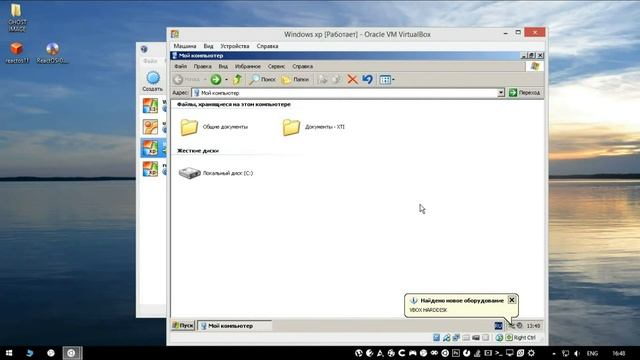Open Explorer Файл menu
This screenshot has width=640, height=360.
(x=180, y=66)
